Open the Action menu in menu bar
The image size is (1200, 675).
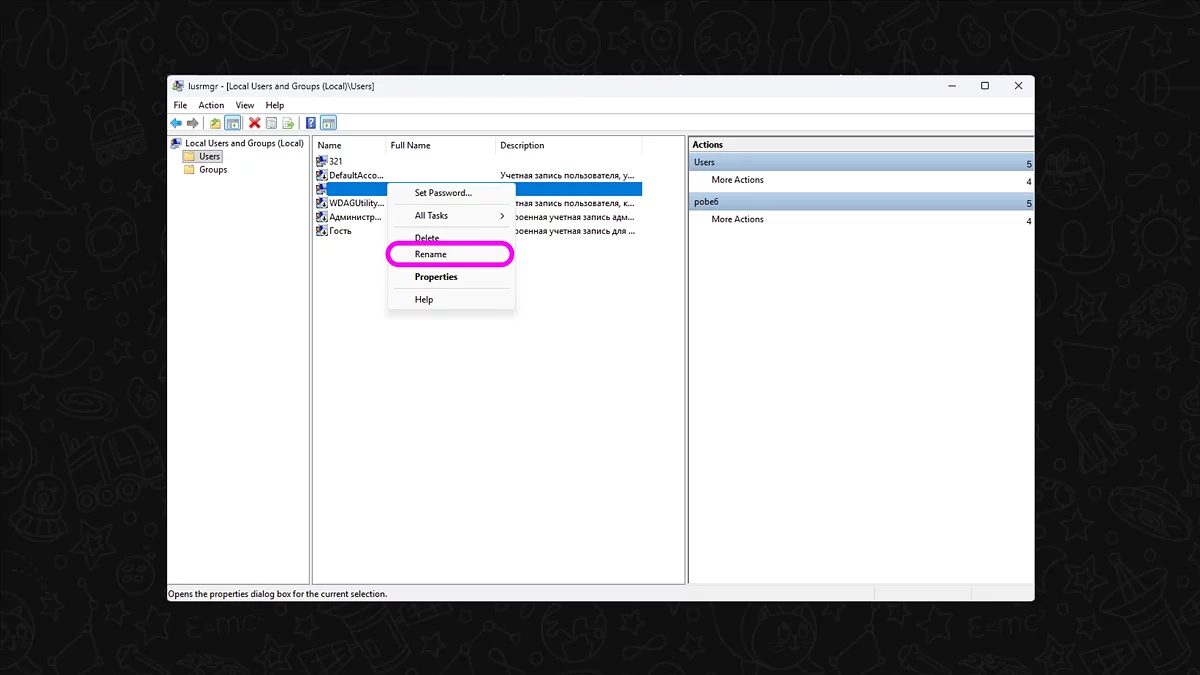pos(211,105)
